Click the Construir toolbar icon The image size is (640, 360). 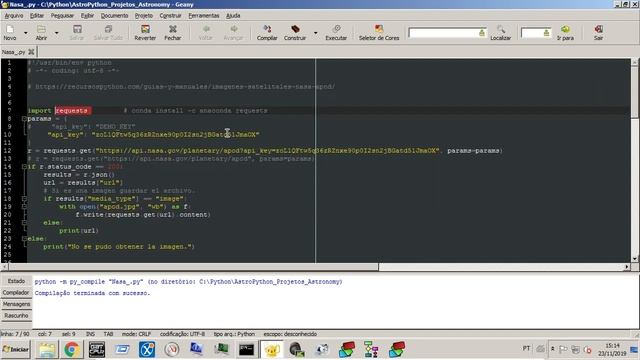pos(295,32)
